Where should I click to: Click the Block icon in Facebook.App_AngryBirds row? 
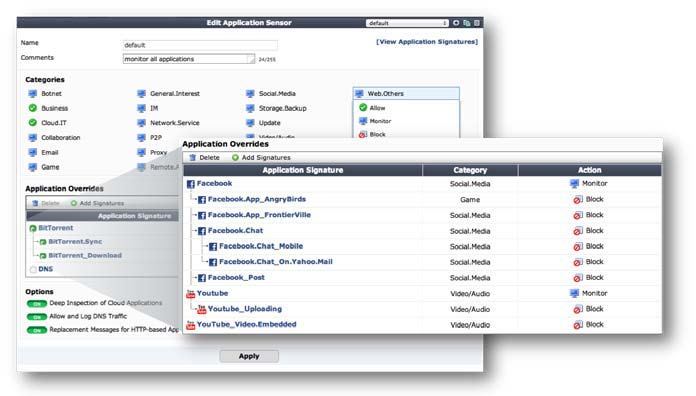[x=577, y=200]
